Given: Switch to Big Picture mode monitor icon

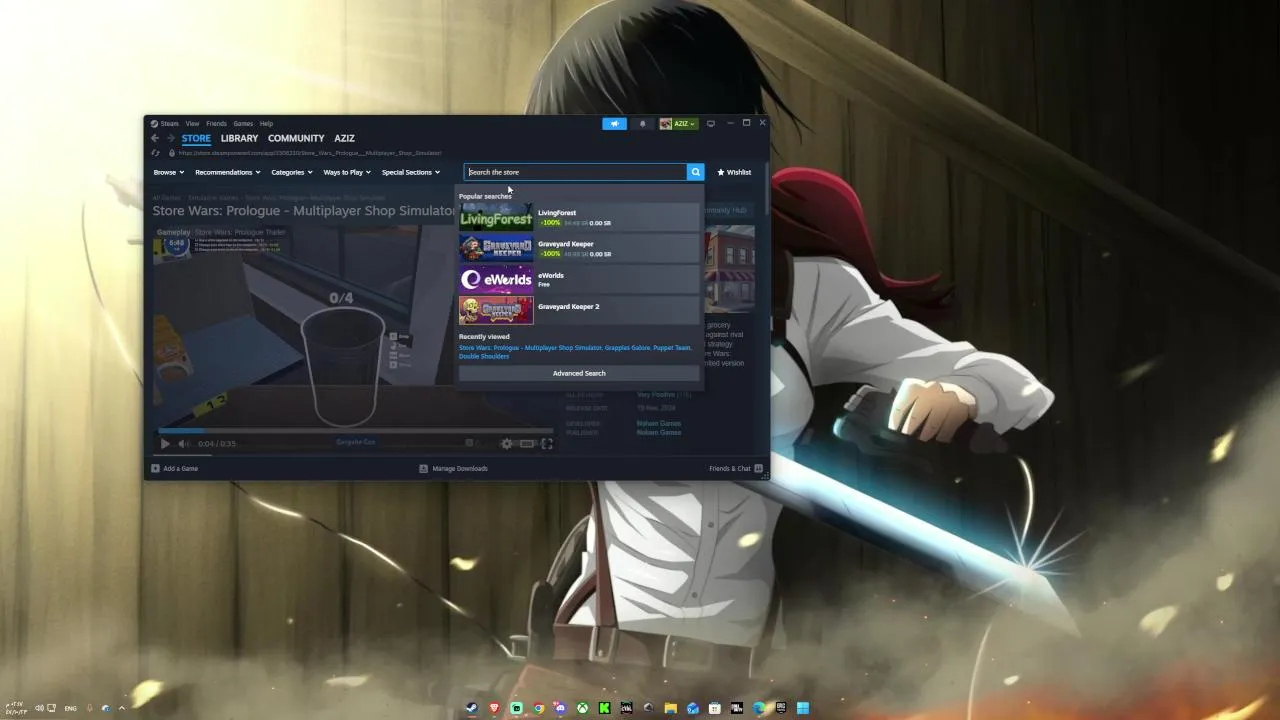Looking at the screenshot, I should [x=711, y=124].
